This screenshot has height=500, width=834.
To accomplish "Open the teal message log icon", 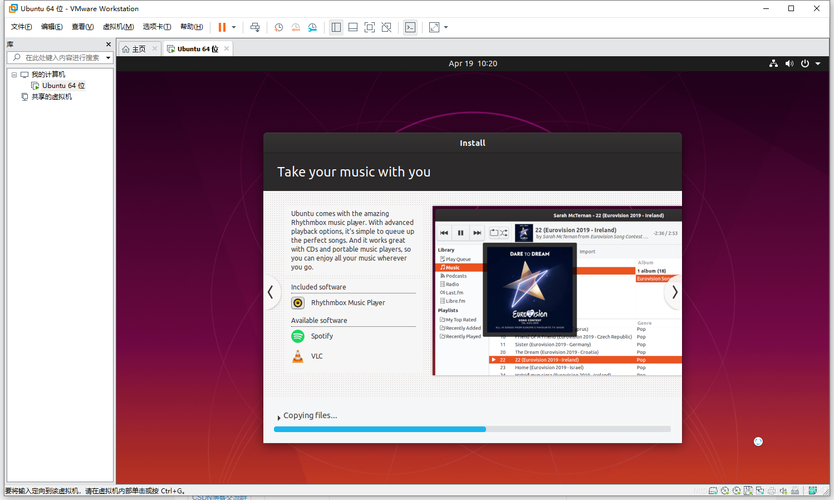I will 812,490.
